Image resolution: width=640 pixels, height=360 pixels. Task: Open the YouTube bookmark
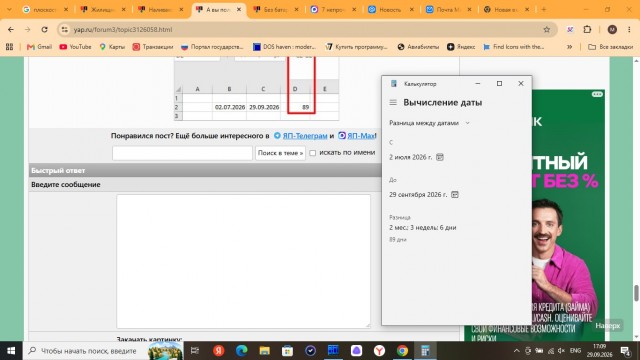tap(76, 47)
